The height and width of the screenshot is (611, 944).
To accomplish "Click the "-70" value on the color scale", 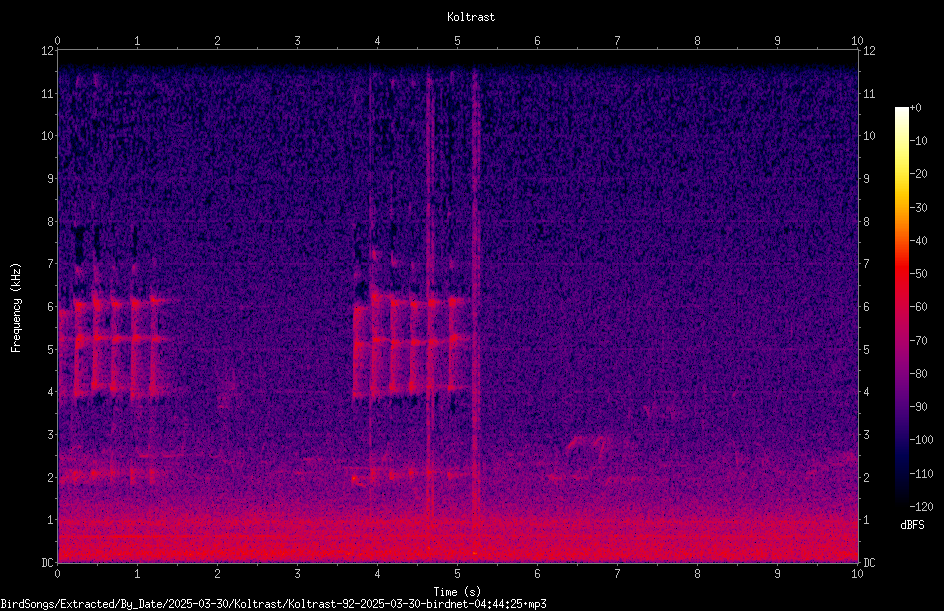I will pyautogui.click(x=918, y=341).
